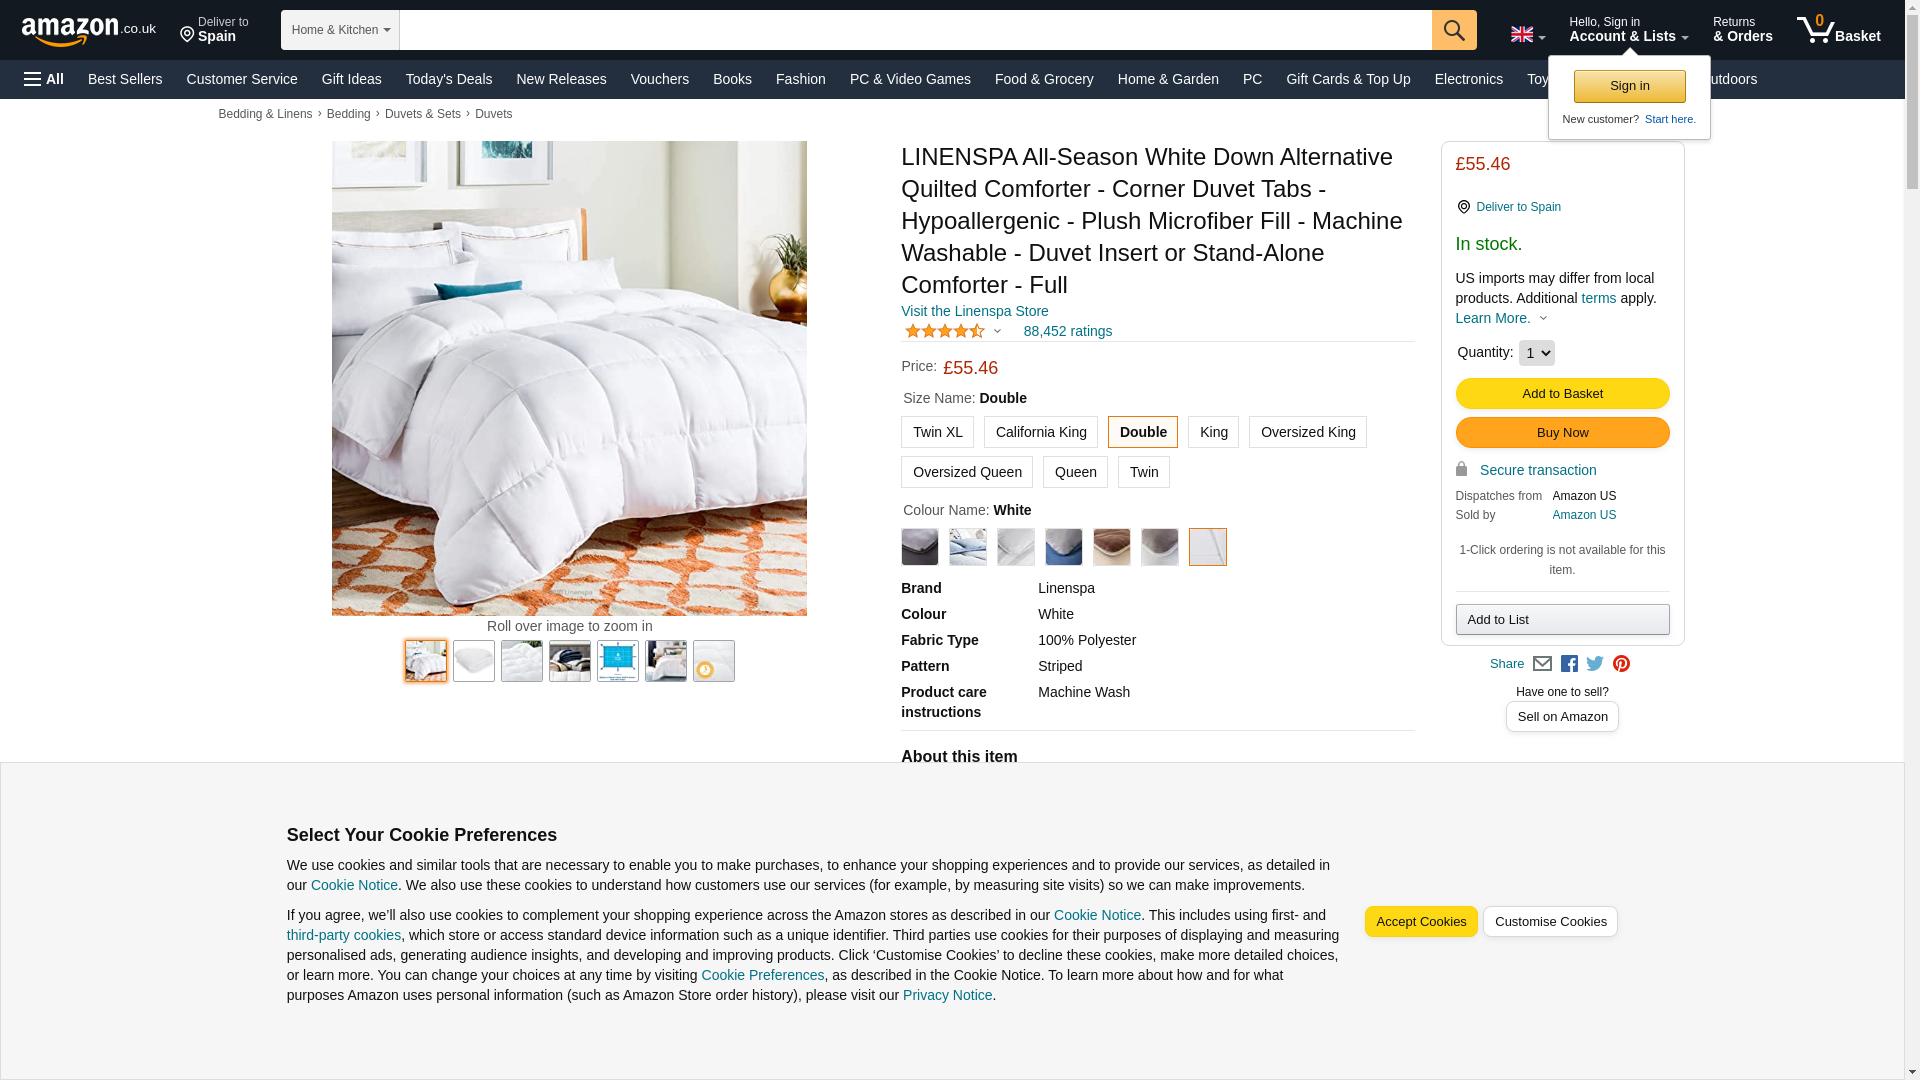
Task: Expand the Home & Kitchen search category
Action: coord(340,30)
